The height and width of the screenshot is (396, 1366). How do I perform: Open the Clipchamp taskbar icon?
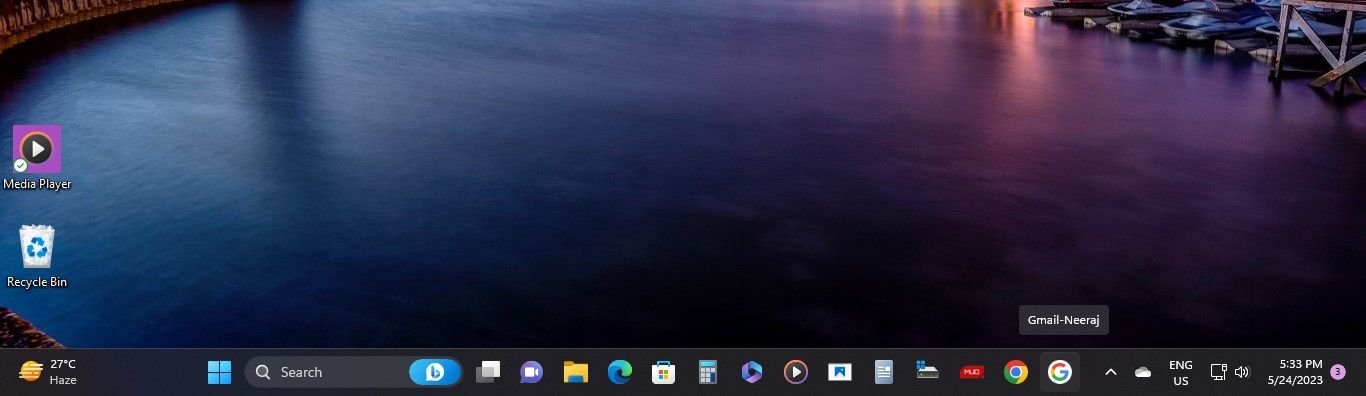pos(752,372)
